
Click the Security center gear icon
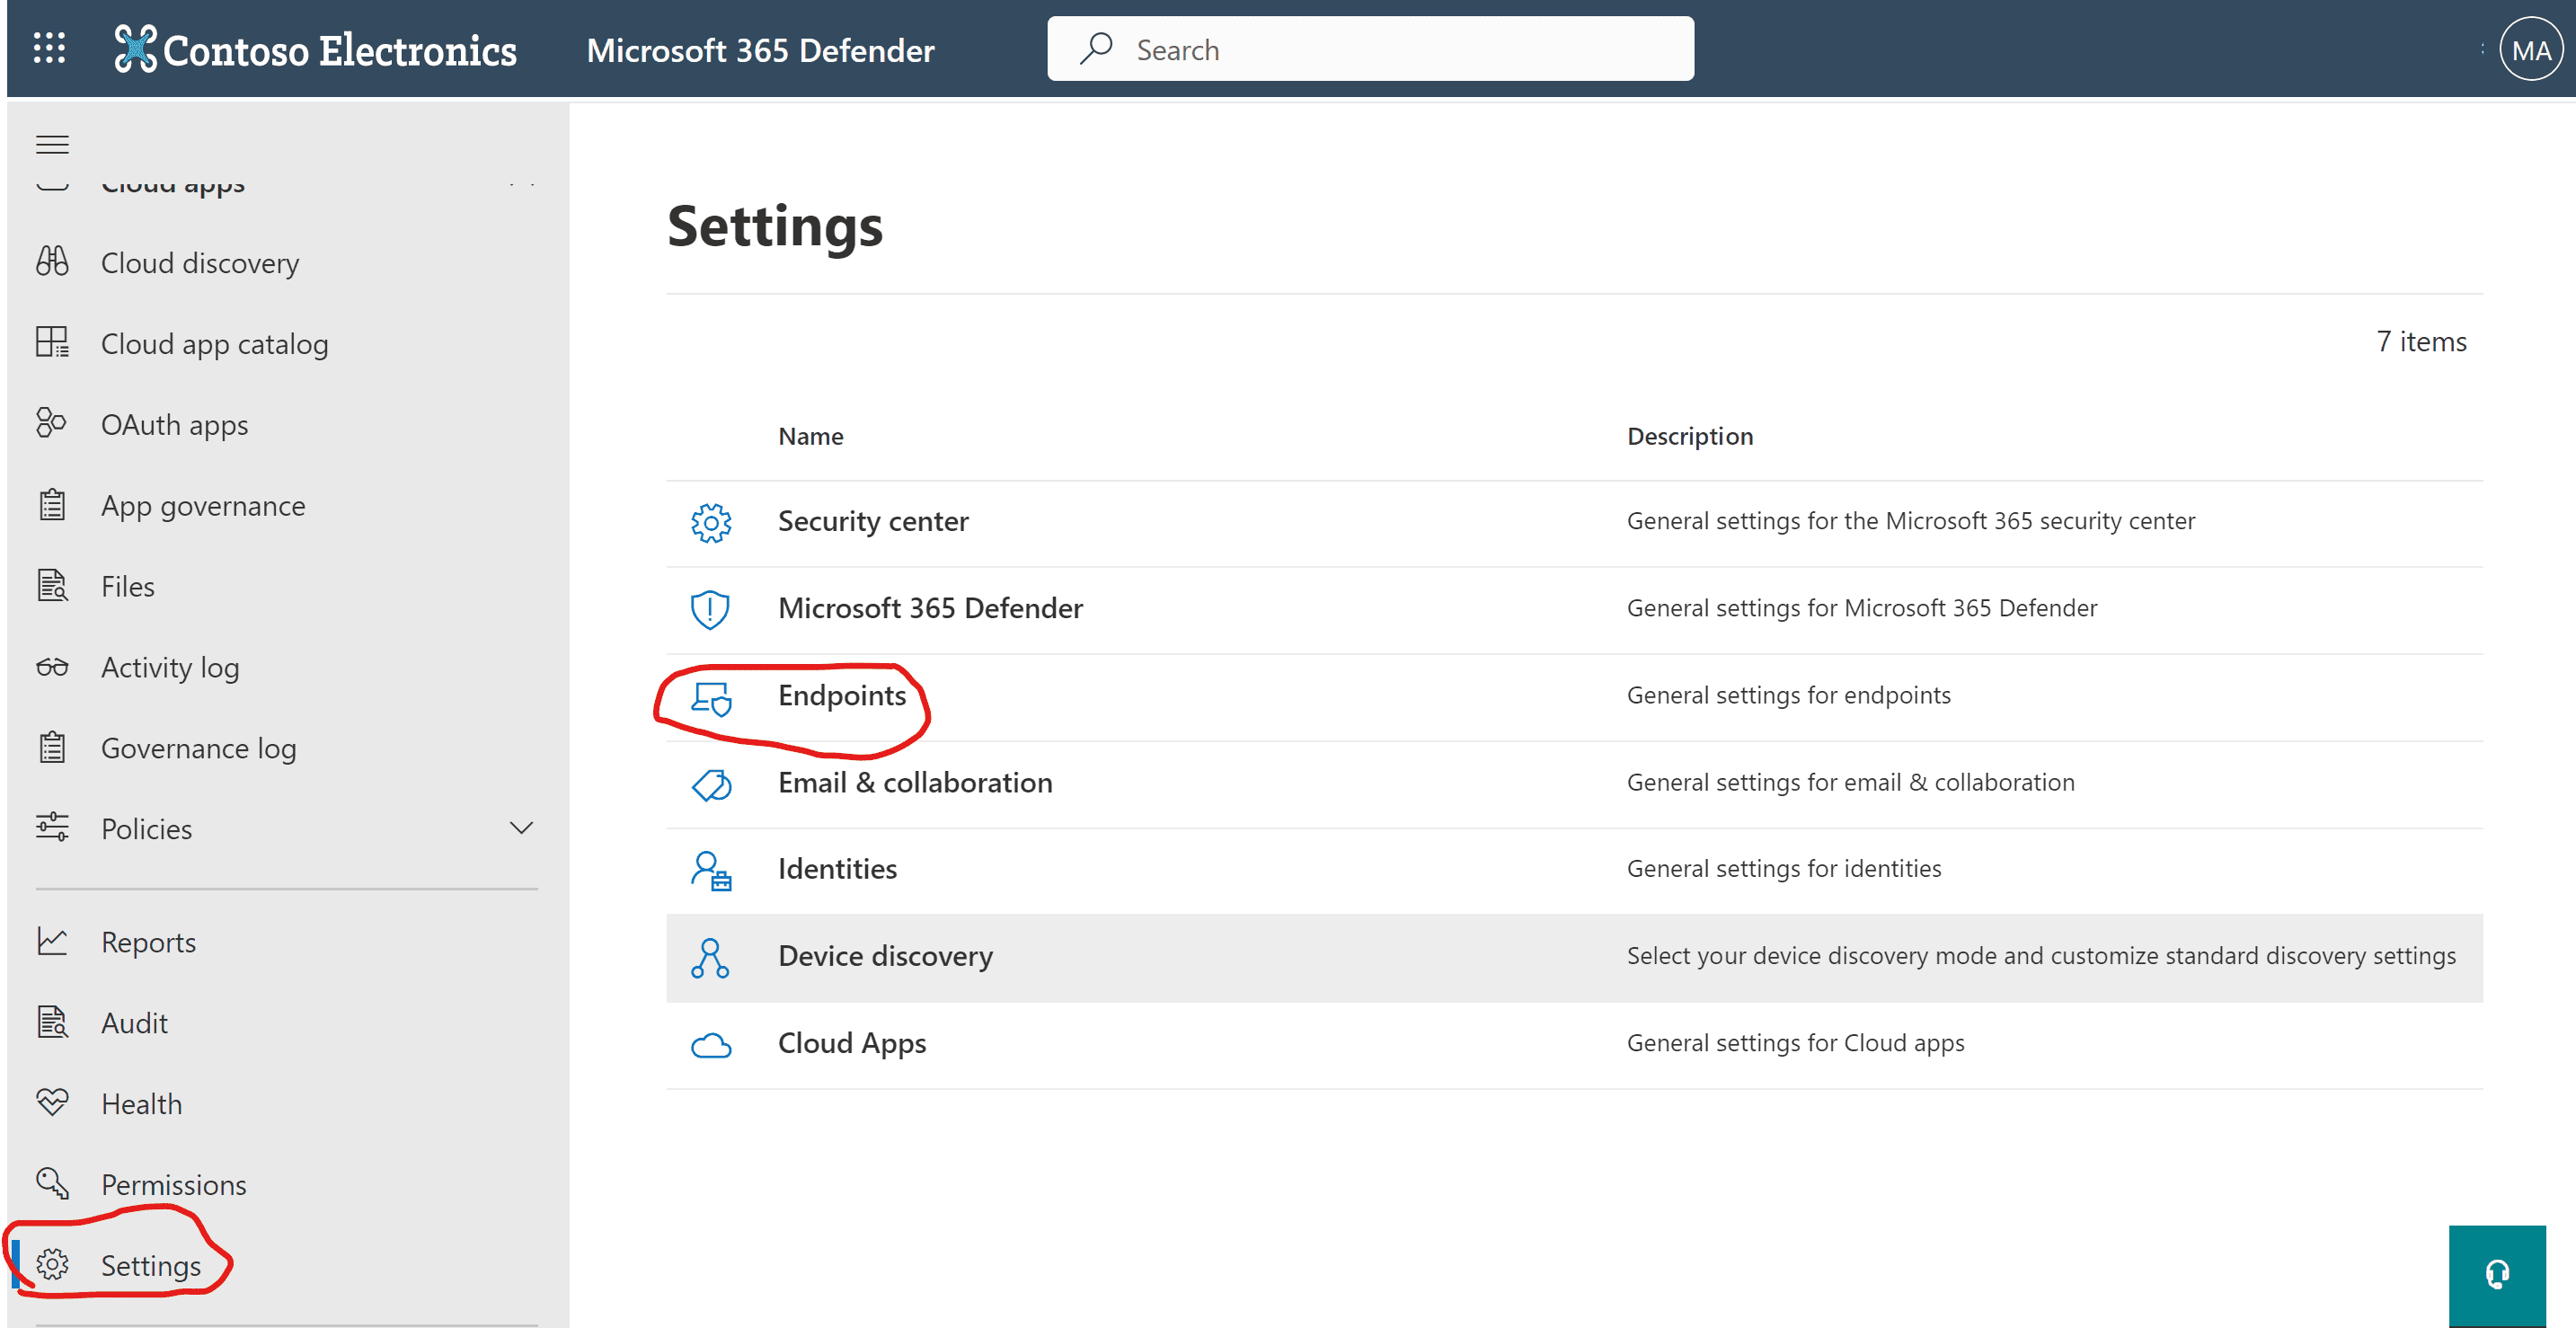pyautogui.click(x=710, y=521)
